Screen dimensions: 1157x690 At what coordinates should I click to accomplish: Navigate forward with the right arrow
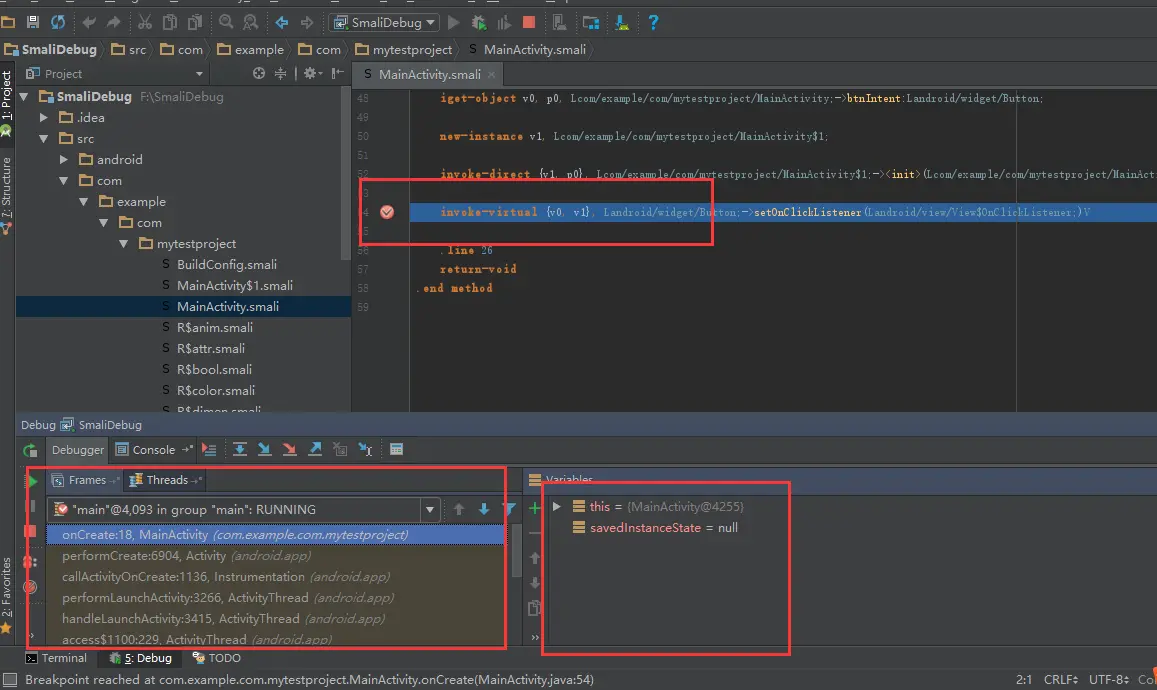point(306,23)
